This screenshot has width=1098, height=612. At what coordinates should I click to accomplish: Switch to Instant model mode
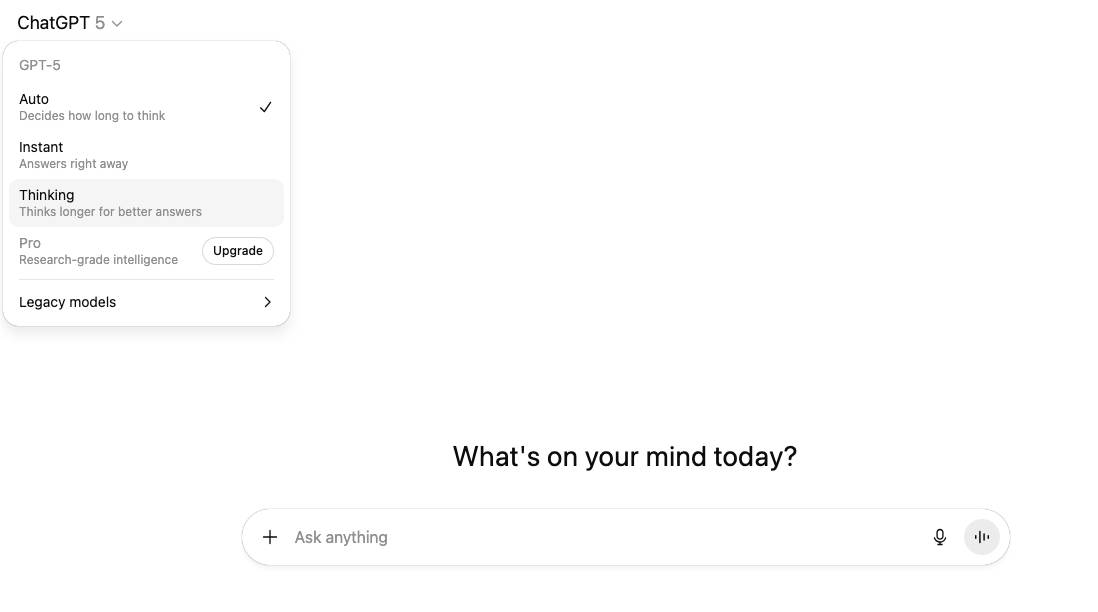click(41, 147)
